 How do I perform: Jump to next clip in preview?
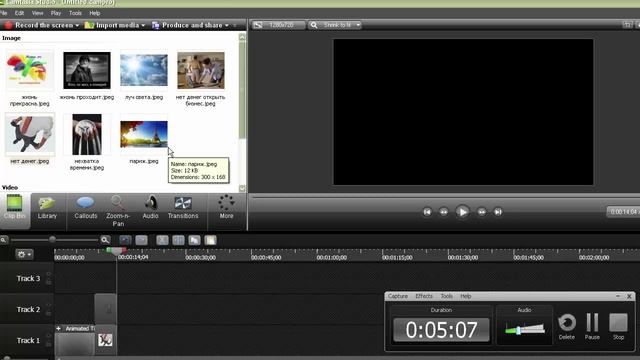point(498,212)
